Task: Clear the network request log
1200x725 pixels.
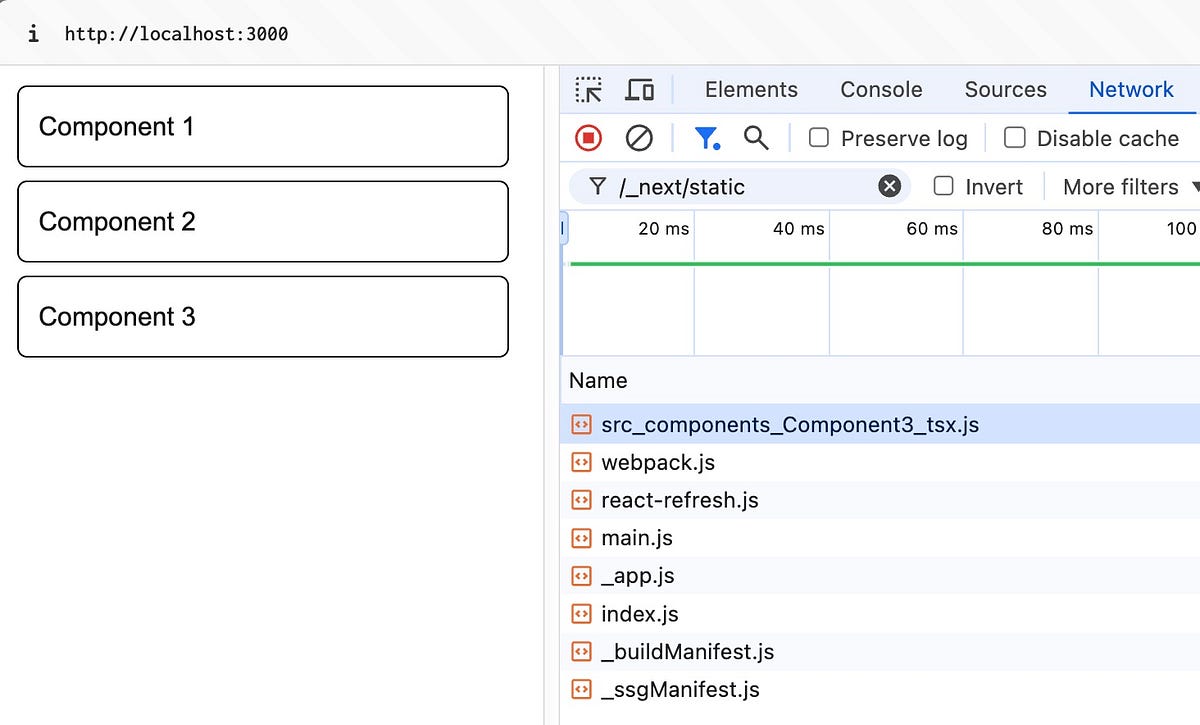Action: pos(640,138)
